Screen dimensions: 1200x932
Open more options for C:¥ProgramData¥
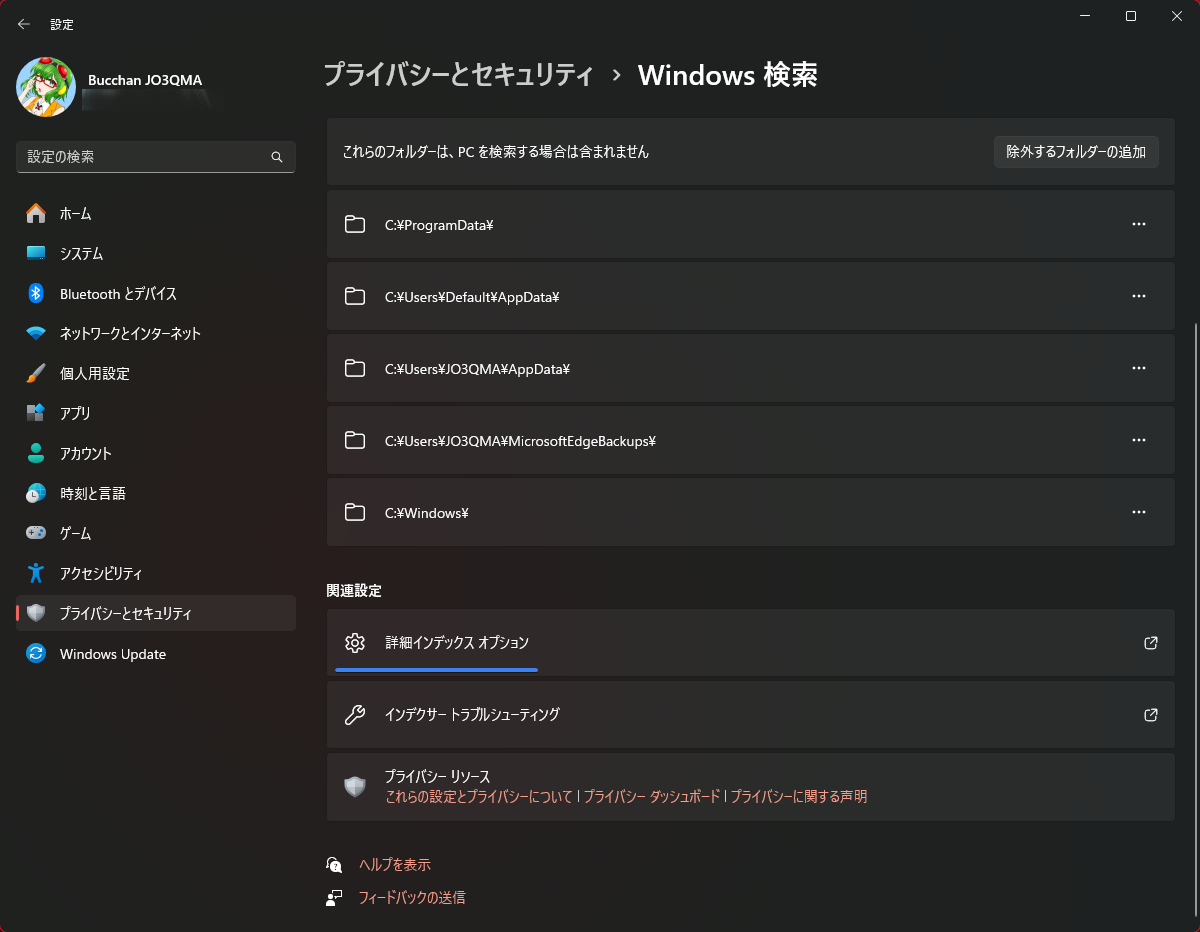point(1138,224)
